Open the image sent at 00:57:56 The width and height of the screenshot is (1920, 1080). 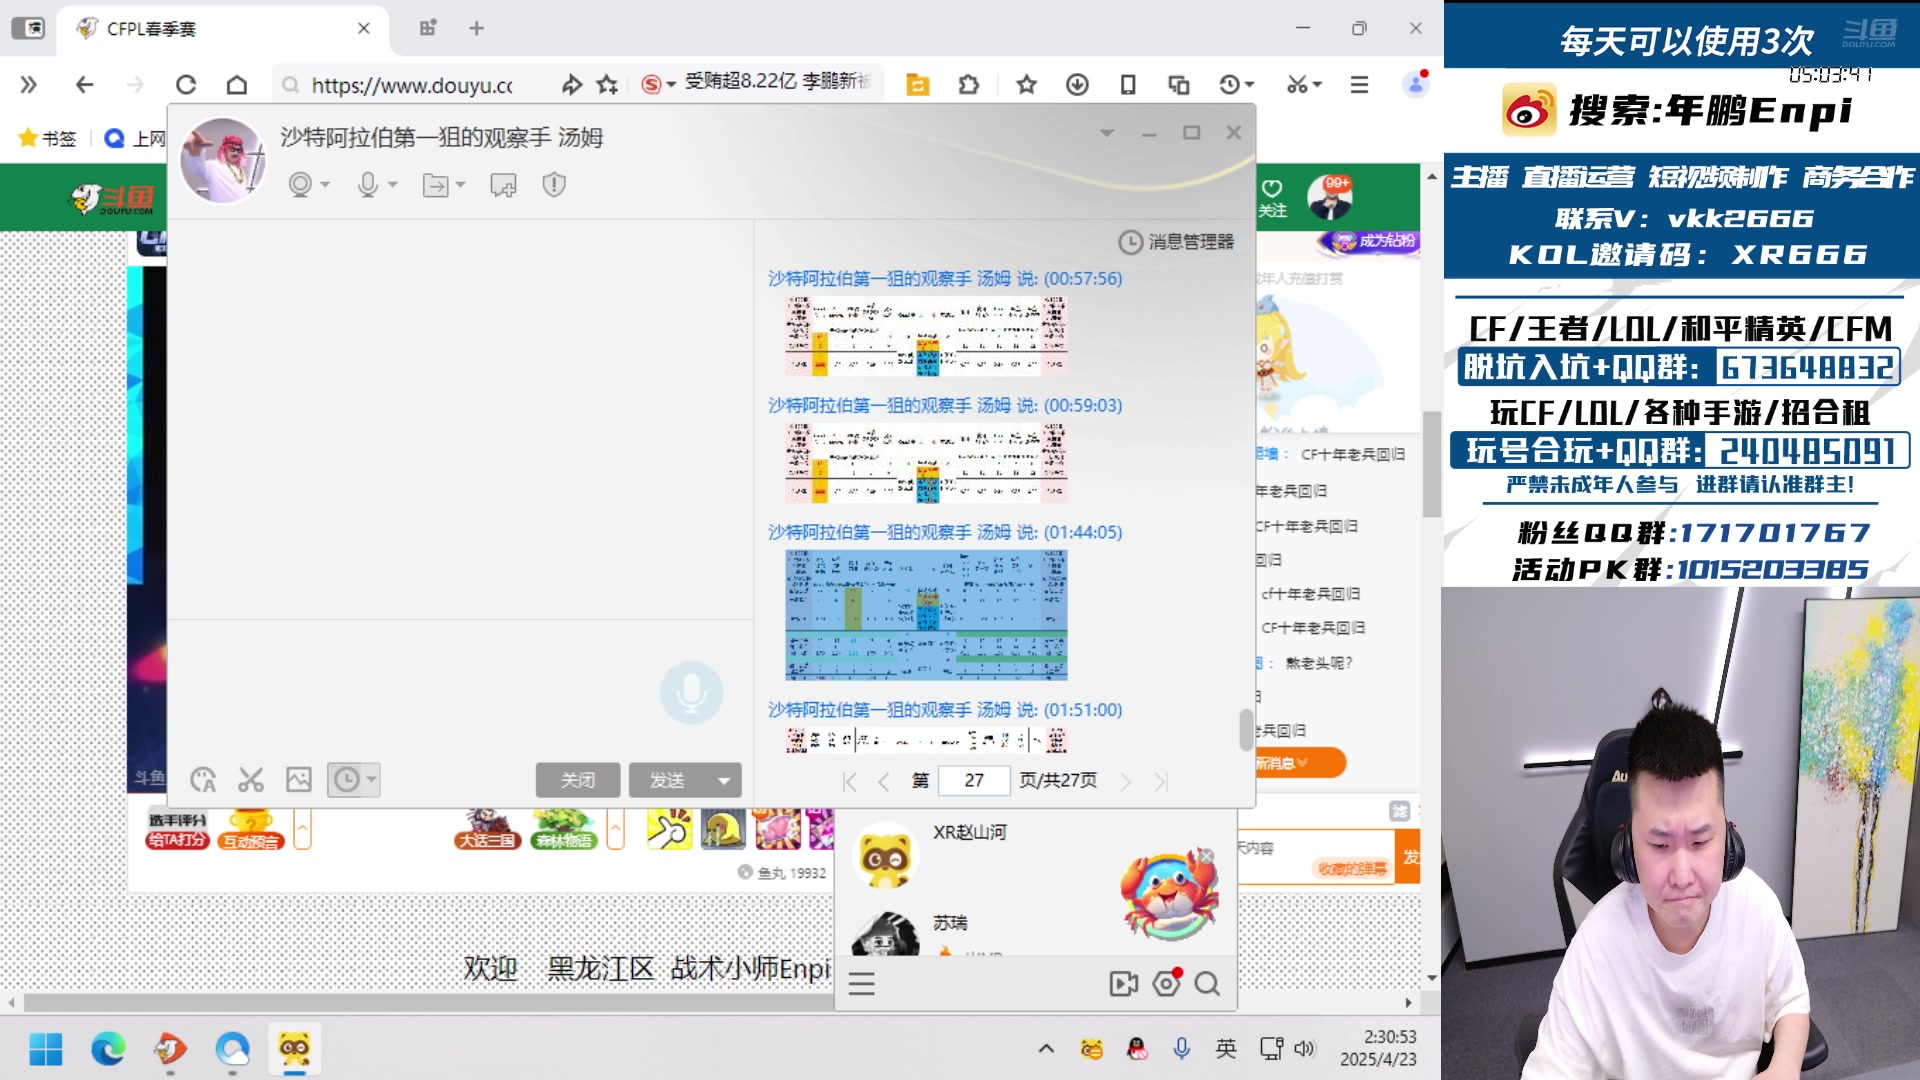(x=926, y=336)
